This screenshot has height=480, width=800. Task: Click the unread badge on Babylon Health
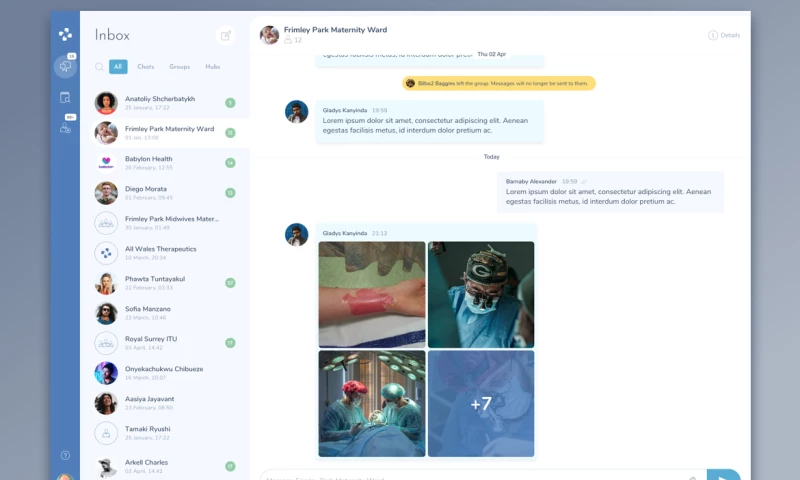230,163
